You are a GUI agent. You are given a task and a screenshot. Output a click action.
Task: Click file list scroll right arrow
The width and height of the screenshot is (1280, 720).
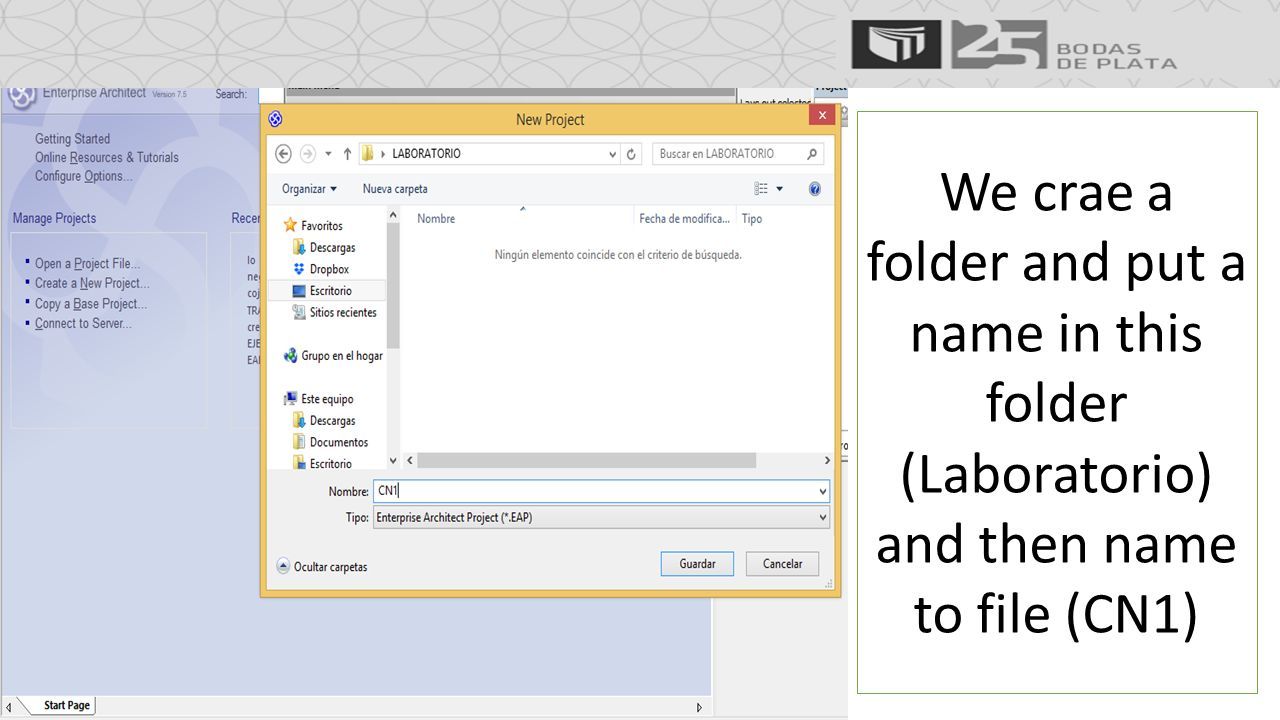tap(827, 460)
